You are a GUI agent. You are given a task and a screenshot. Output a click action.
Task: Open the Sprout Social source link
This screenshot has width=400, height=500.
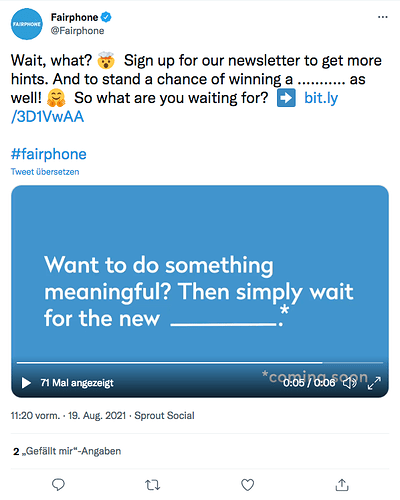tap(164, 416)
